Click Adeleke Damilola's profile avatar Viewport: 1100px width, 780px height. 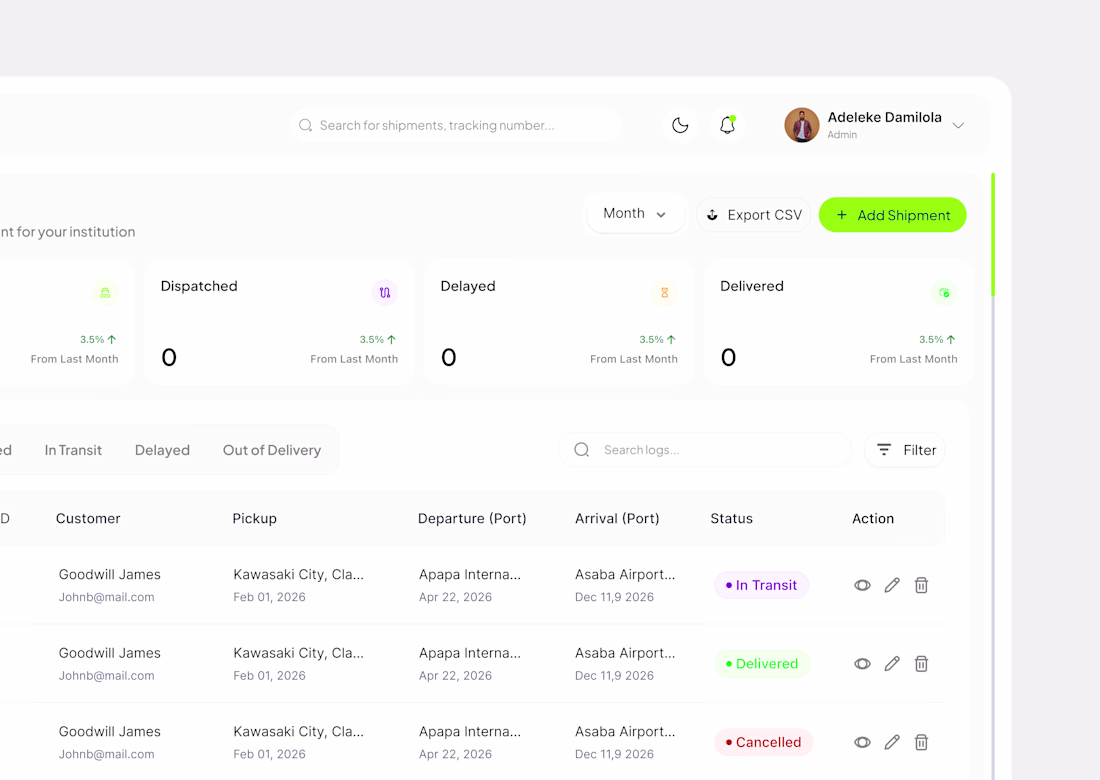point(802,125)
